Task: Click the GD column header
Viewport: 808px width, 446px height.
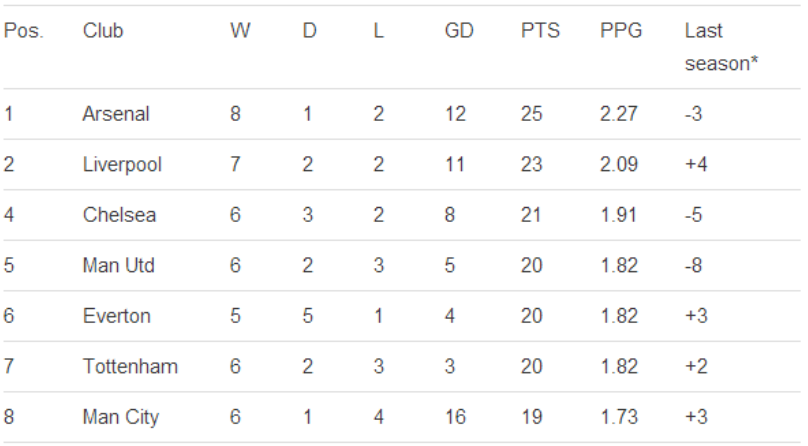Action: (x=459, y=31)
